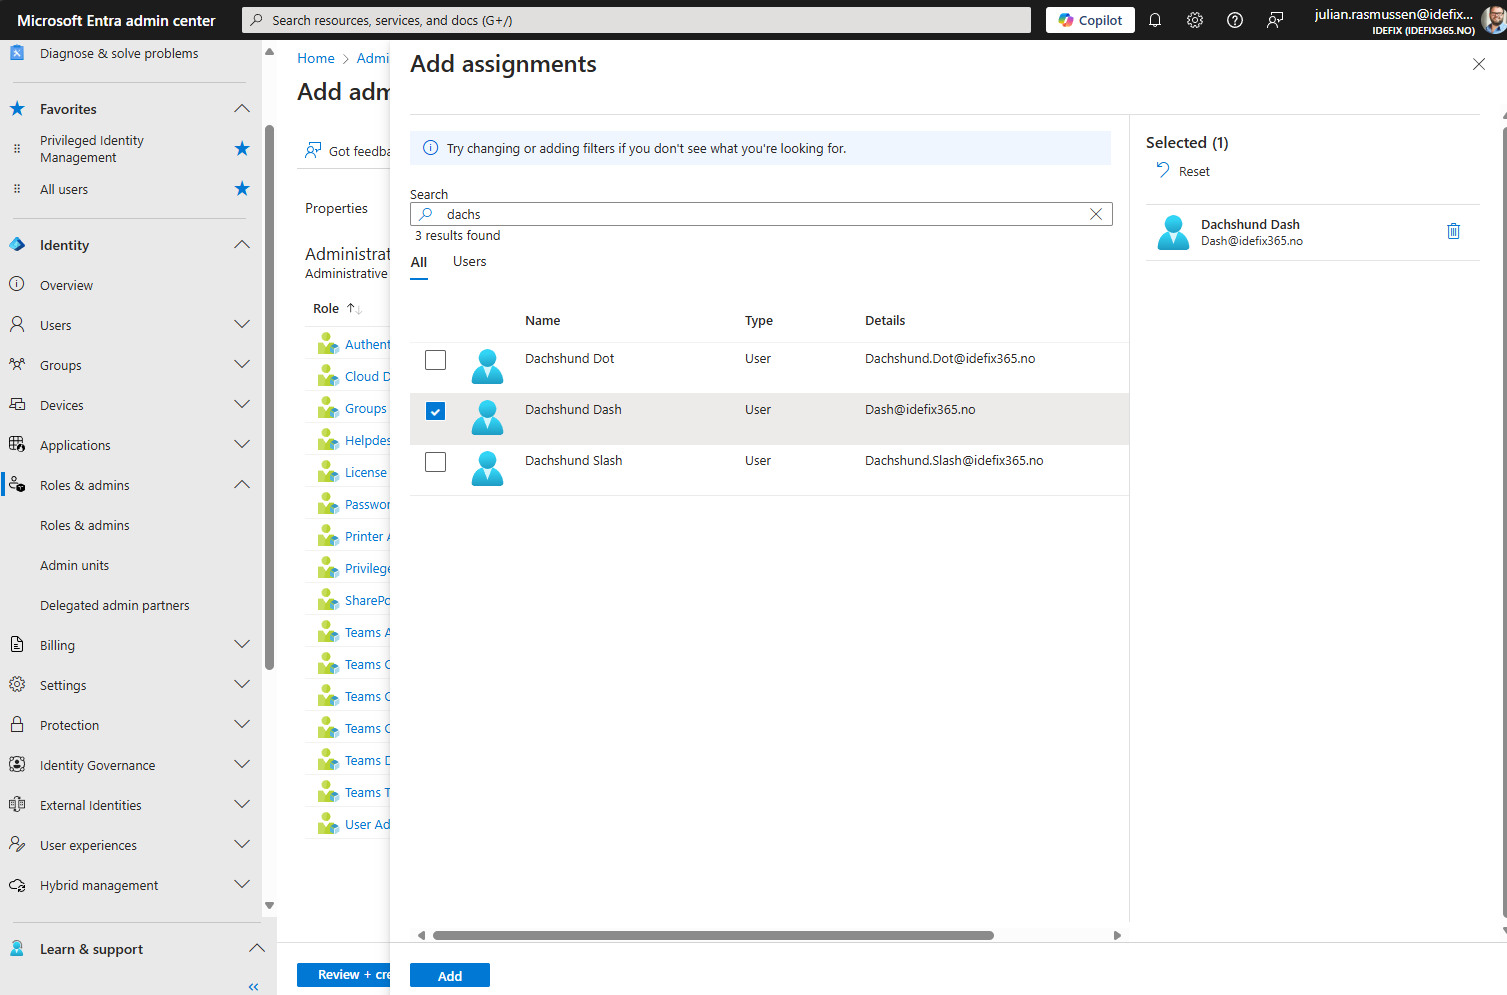This screenshot has width=1507, height=995.
Task: Click the help question mark icon
Action: 1234,20
